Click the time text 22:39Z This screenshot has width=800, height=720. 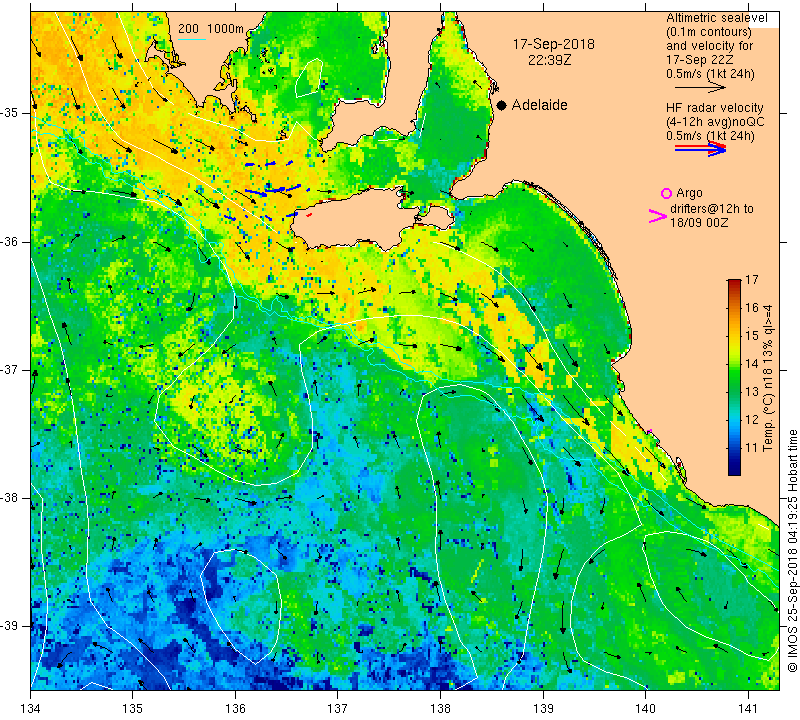click(549, 60)
